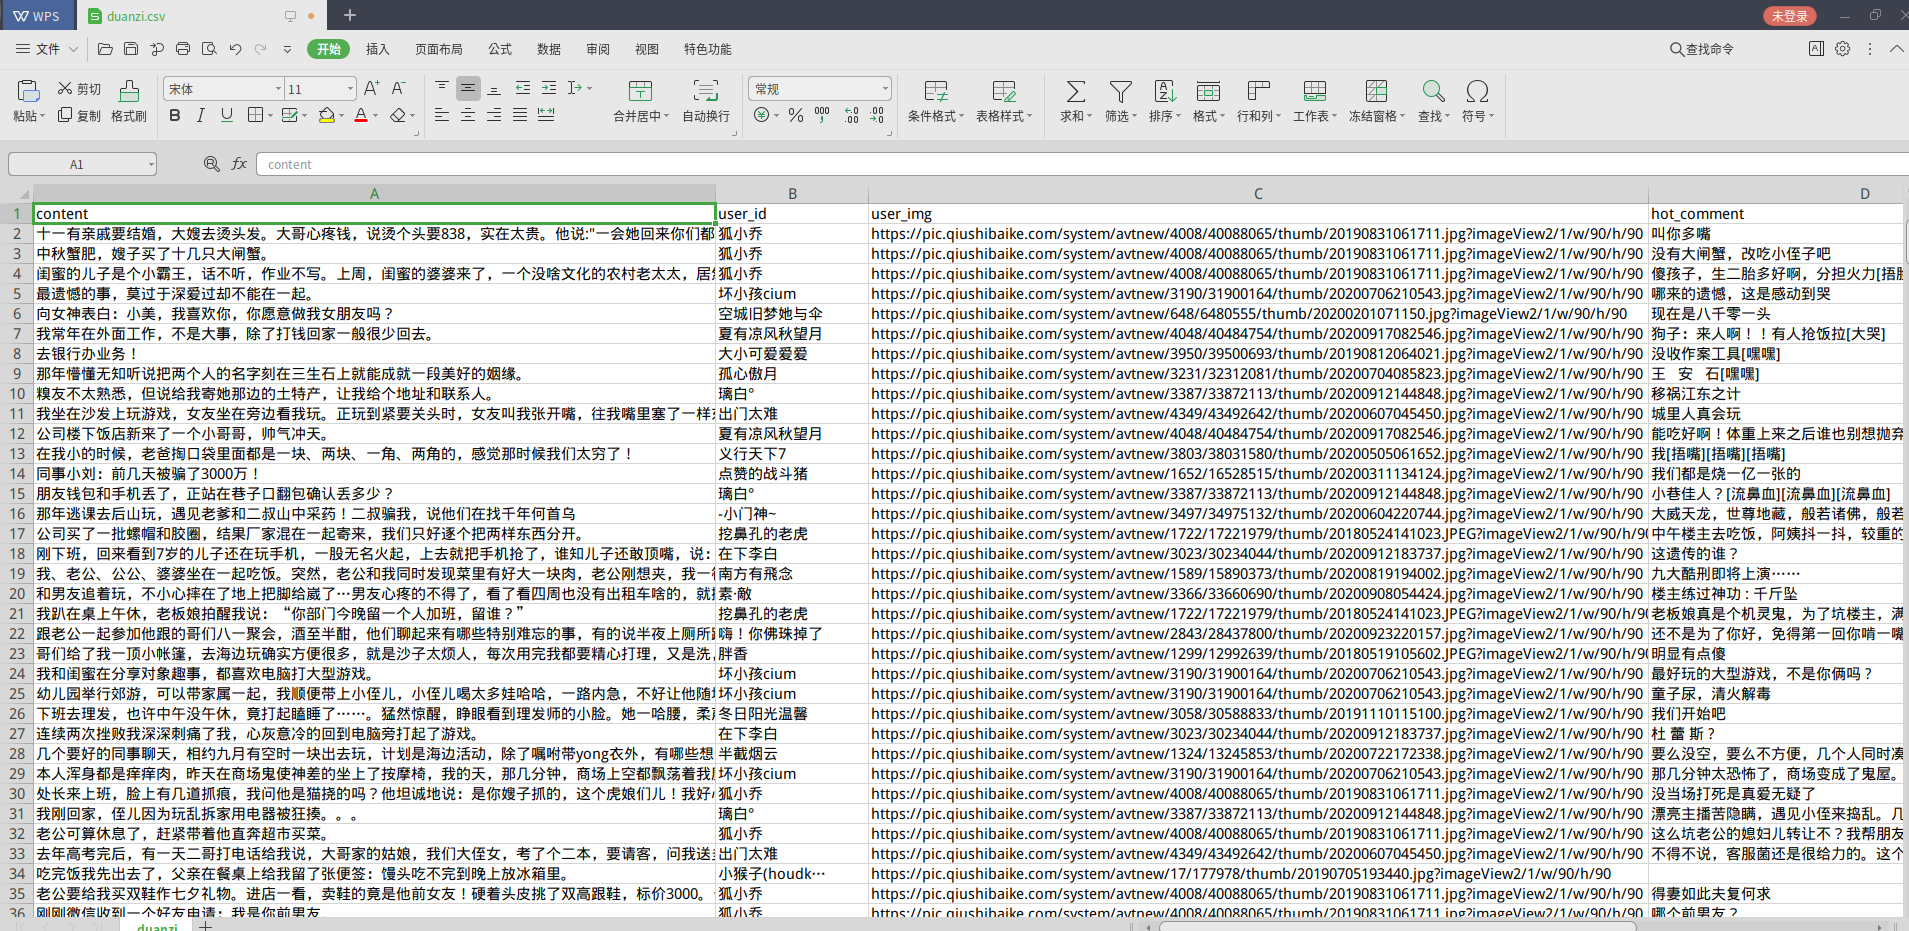The width and height of the screenshot is (1909, 931).
Task: Click the zoom magnifier beside fx
Action: [x=212, y=164]
